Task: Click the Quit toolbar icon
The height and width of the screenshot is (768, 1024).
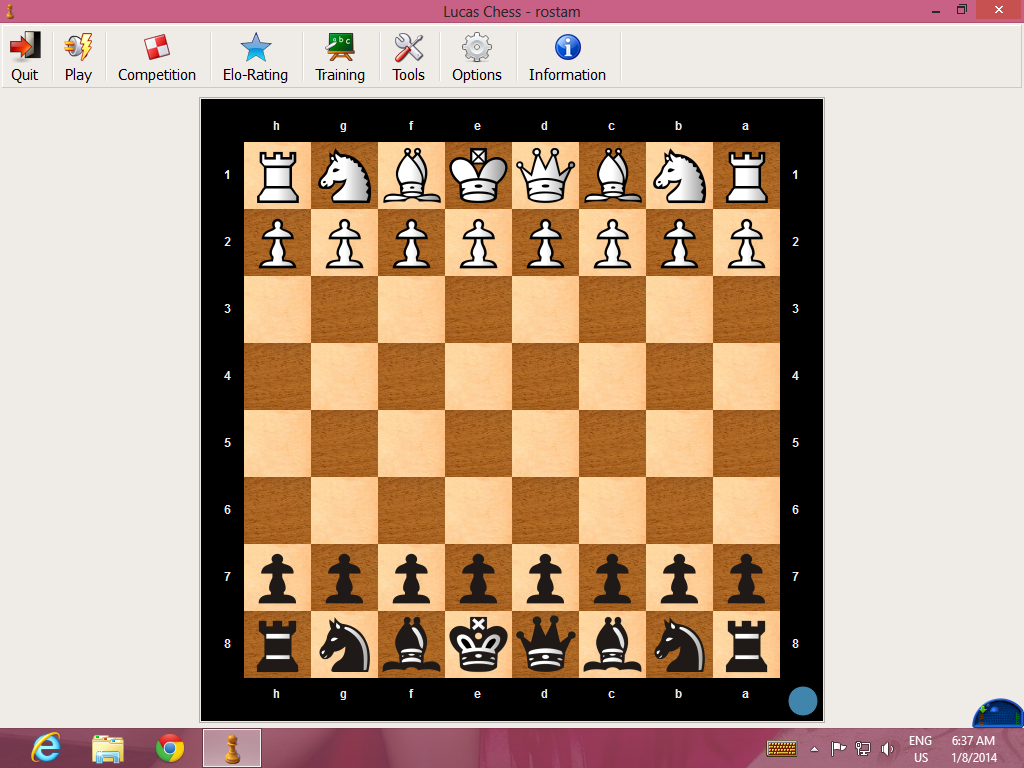Action: 25,47
